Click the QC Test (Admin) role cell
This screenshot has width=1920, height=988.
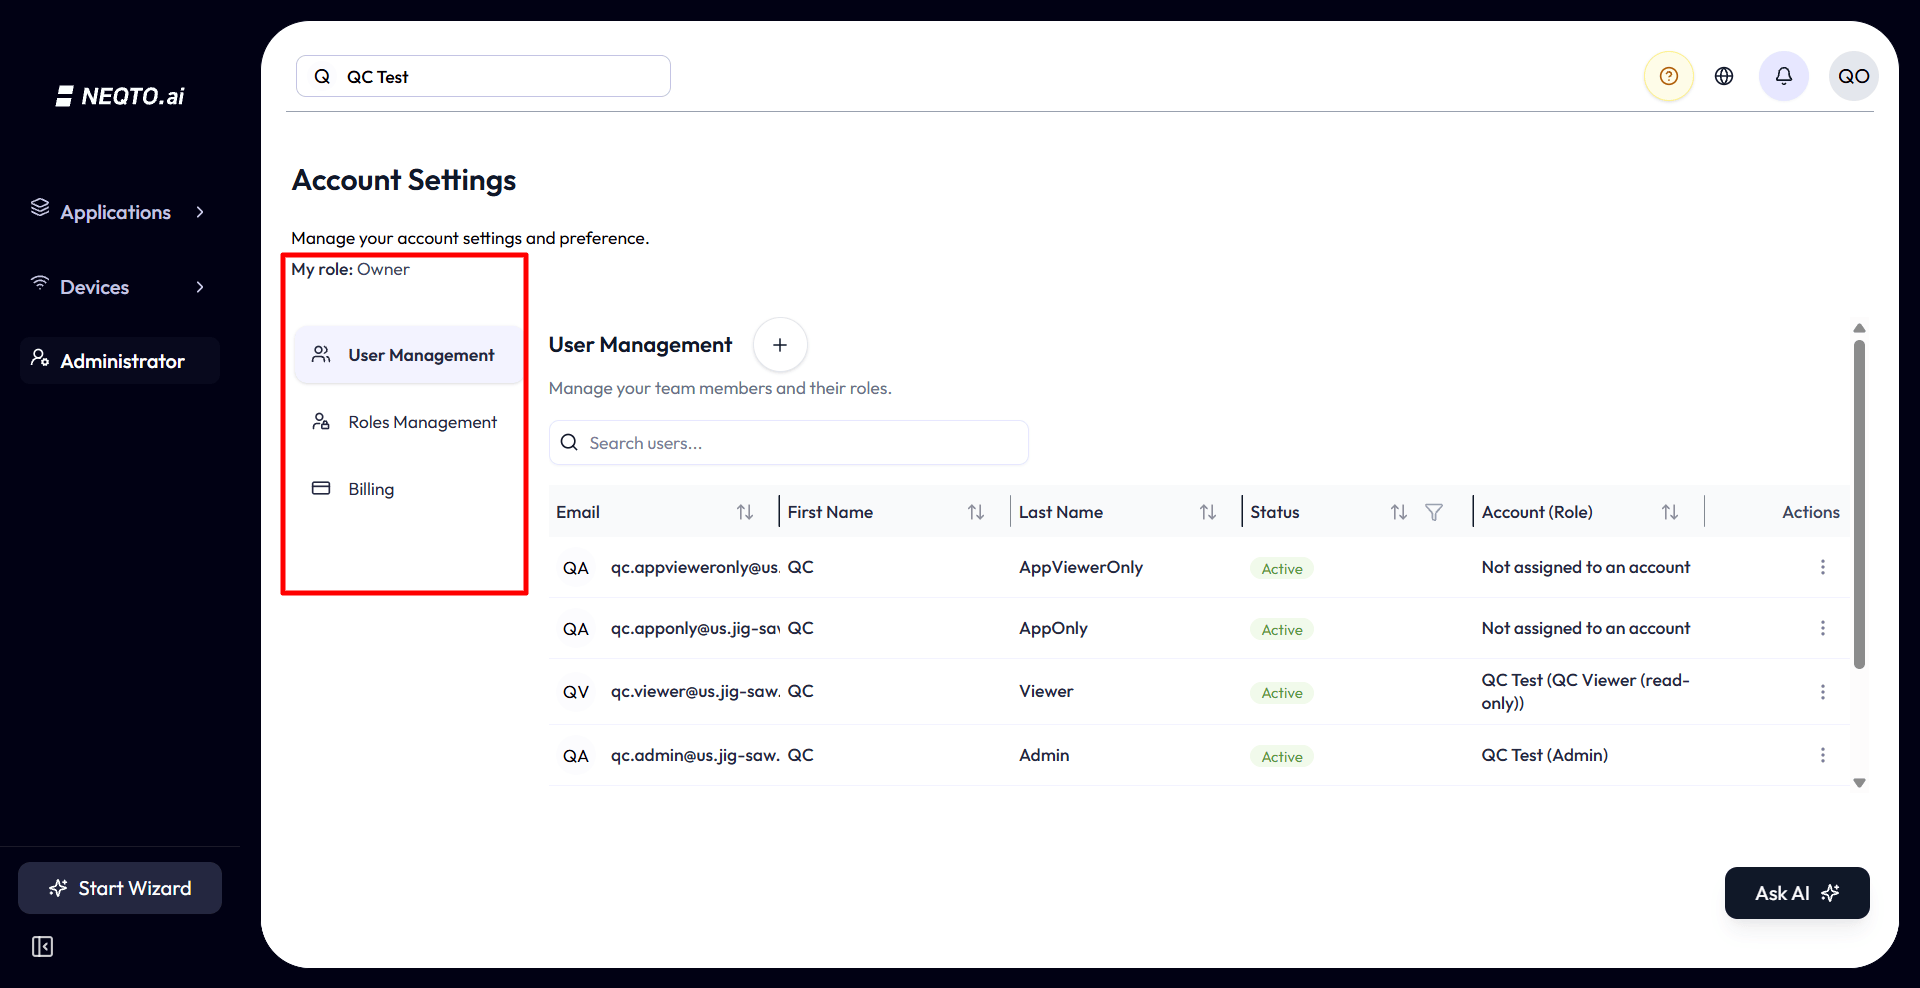pos(1545,755)
